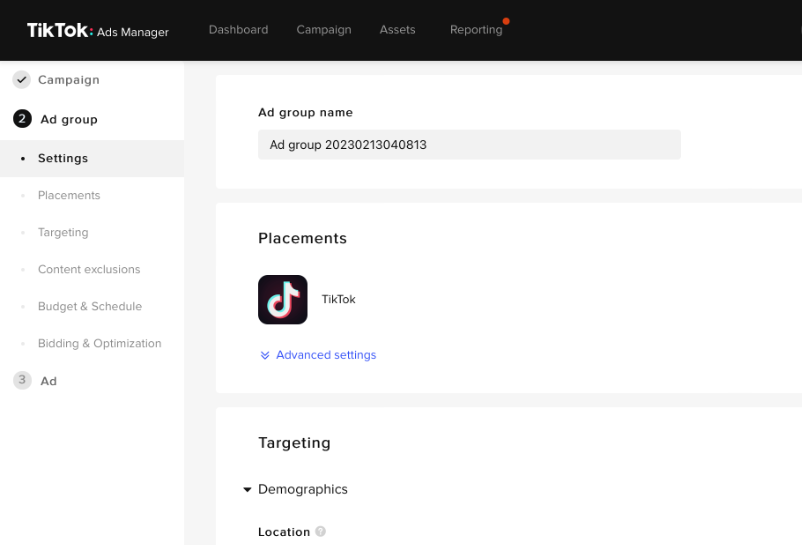Viewport: 802px width, 545px height.
Task: Open the Reporting menu
Action: pyautogui.click(x=476, y=30)
